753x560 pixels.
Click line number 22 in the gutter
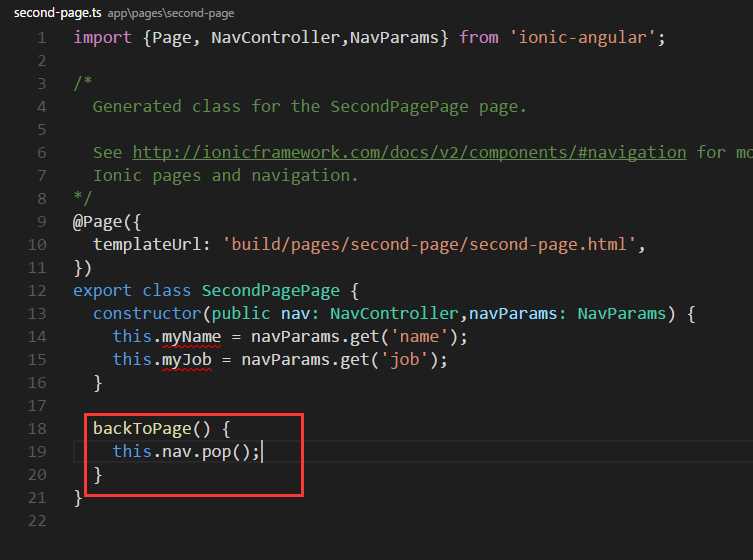(x=37, y=521)
